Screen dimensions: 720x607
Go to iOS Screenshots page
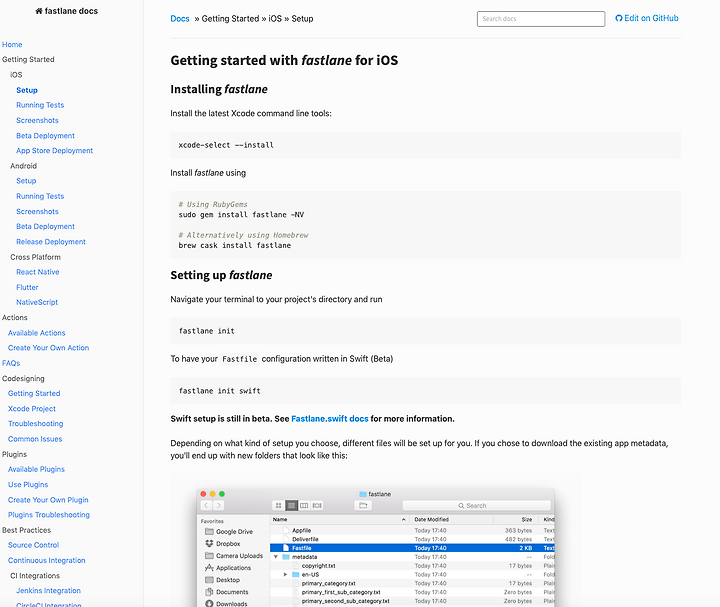click(x=37, y=120)
